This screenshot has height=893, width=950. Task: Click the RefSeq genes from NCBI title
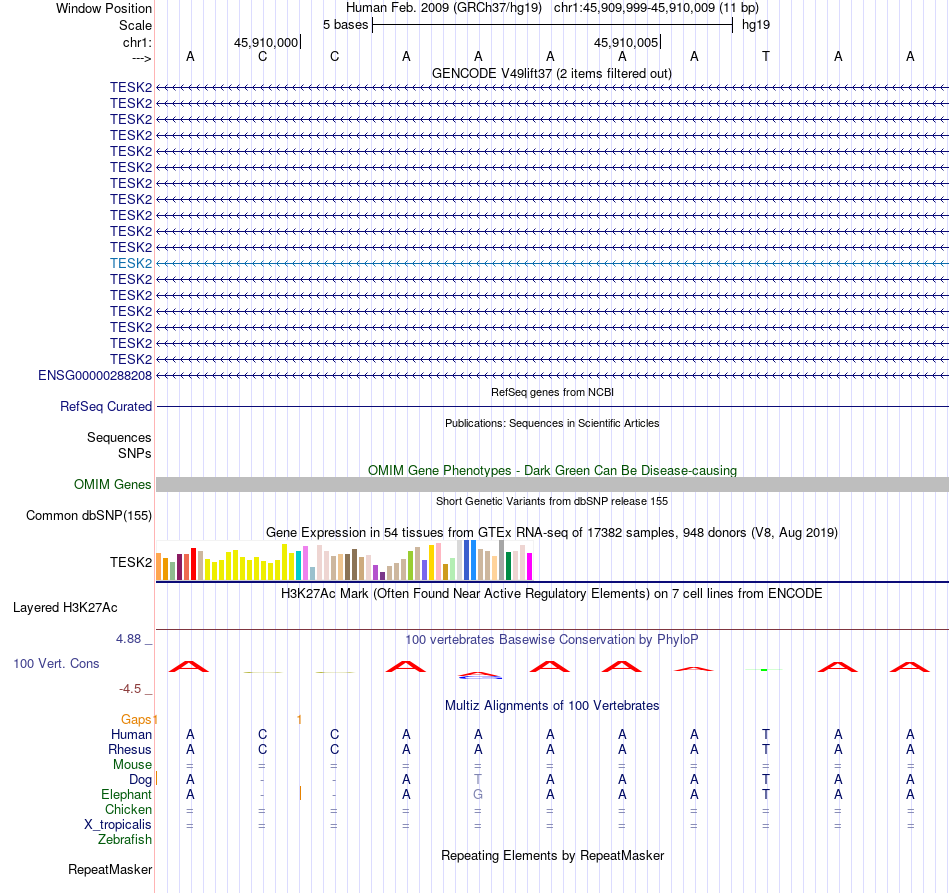coord(552,392)
